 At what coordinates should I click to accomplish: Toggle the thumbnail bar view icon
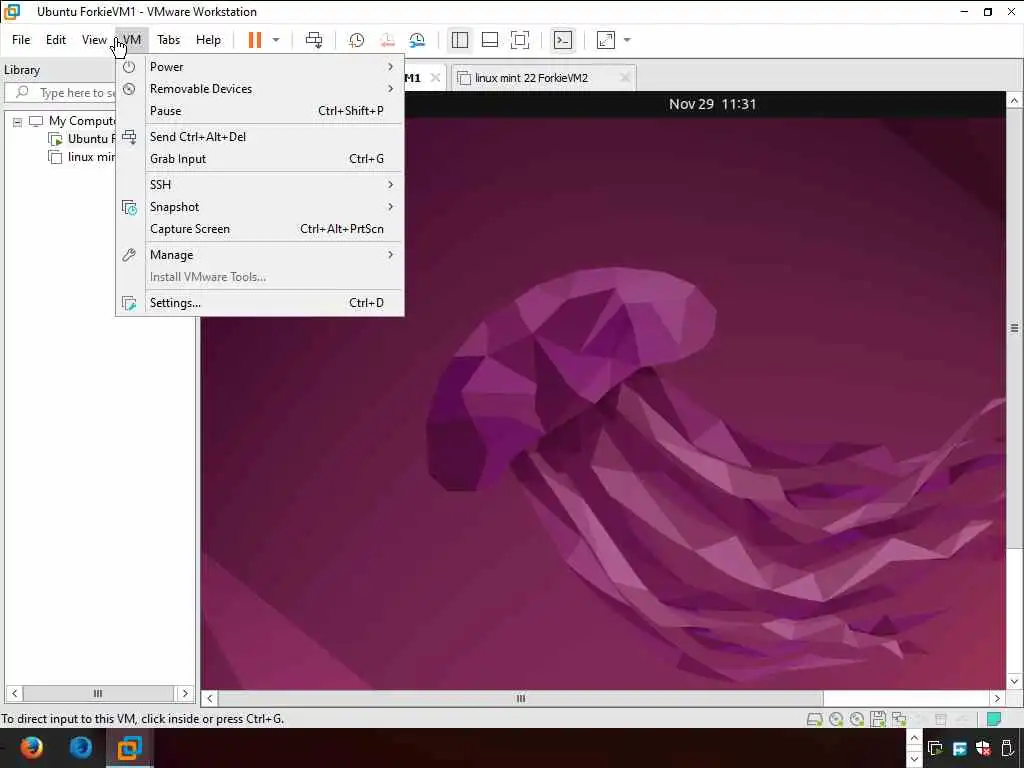490,40
